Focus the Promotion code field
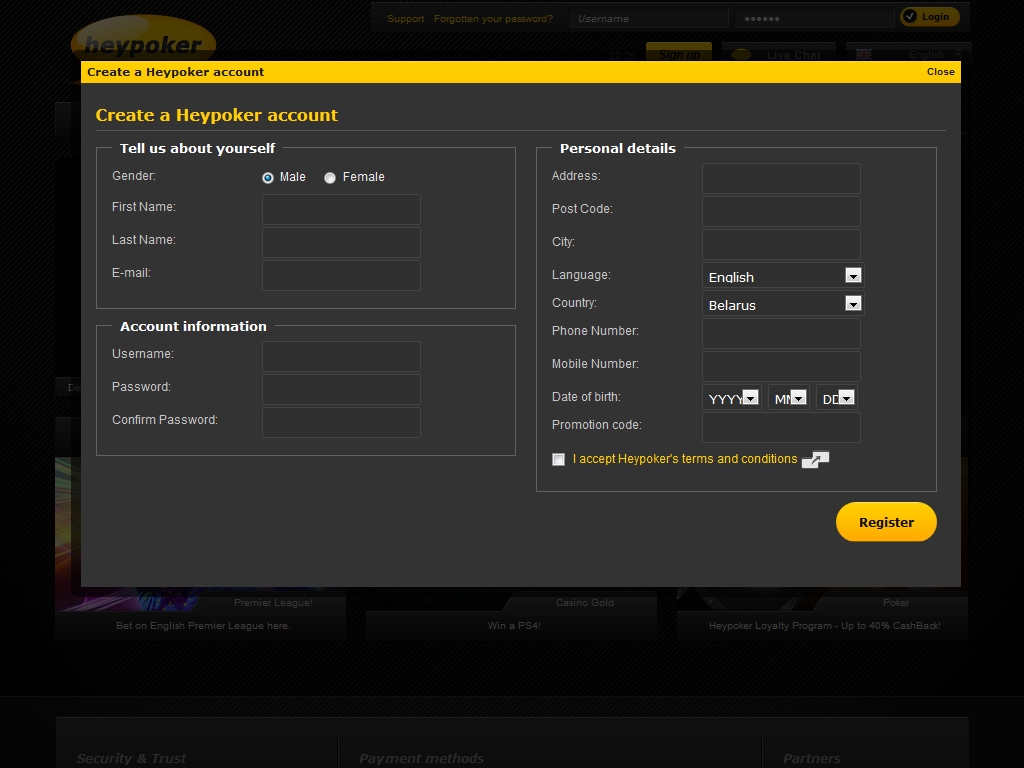The image size is (1024, 768). (781, 428)
